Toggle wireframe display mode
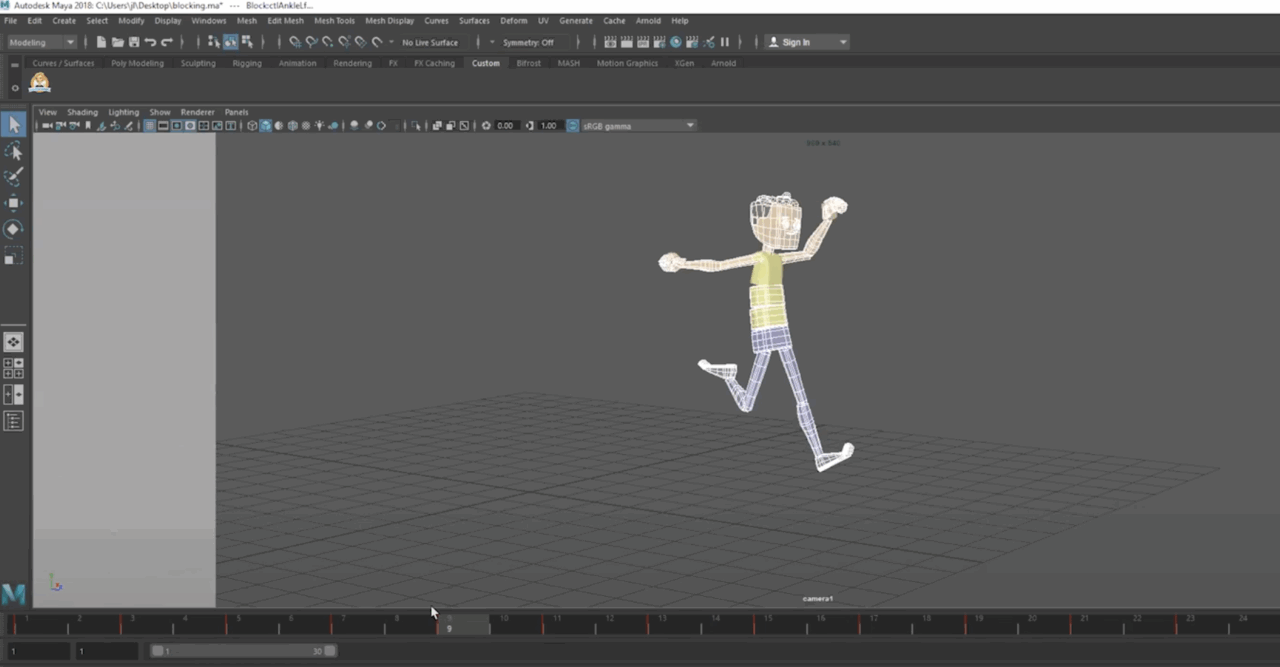1280x667 pixels. [253, 125]
